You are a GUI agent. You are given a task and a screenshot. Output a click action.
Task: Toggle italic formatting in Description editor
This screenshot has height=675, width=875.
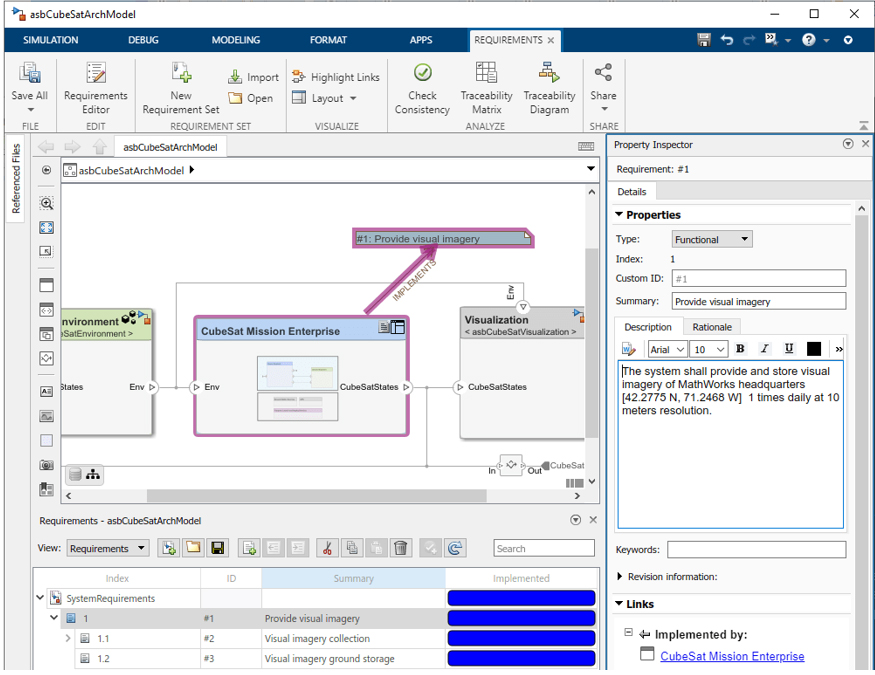[x=764, y=349]
